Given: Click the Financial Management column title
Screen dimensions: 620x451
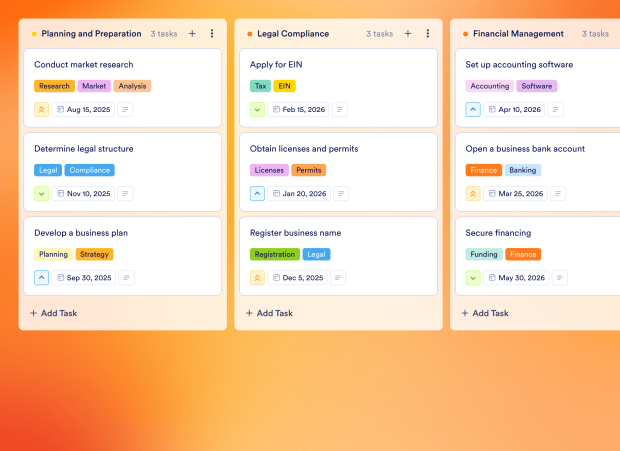Looking at the screenshot, I should coord(518,34).
